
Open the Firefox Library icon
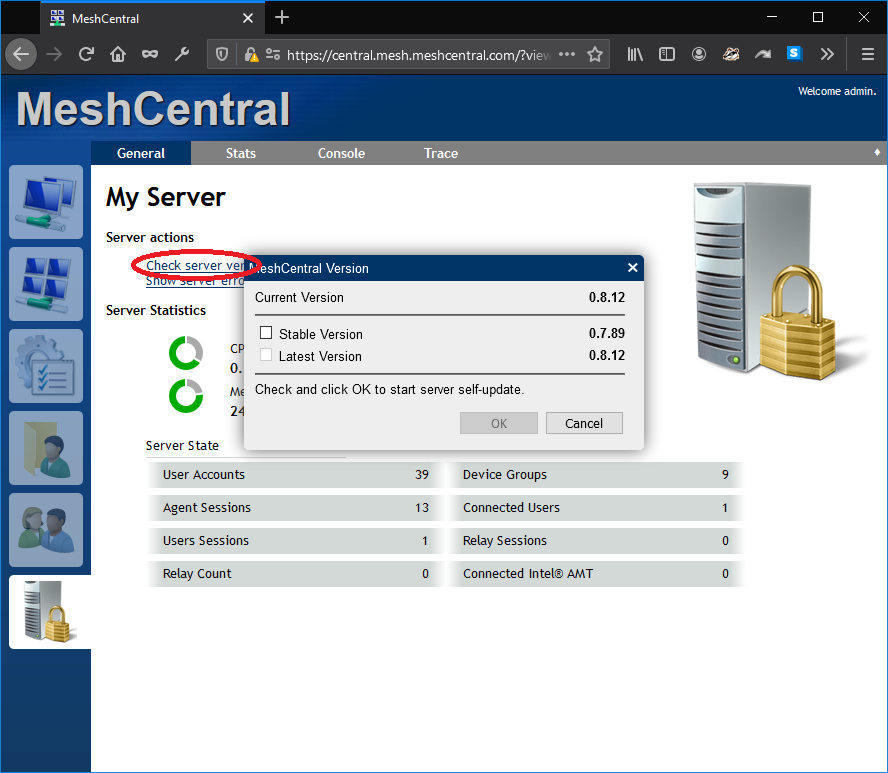(x=635, y=54)
